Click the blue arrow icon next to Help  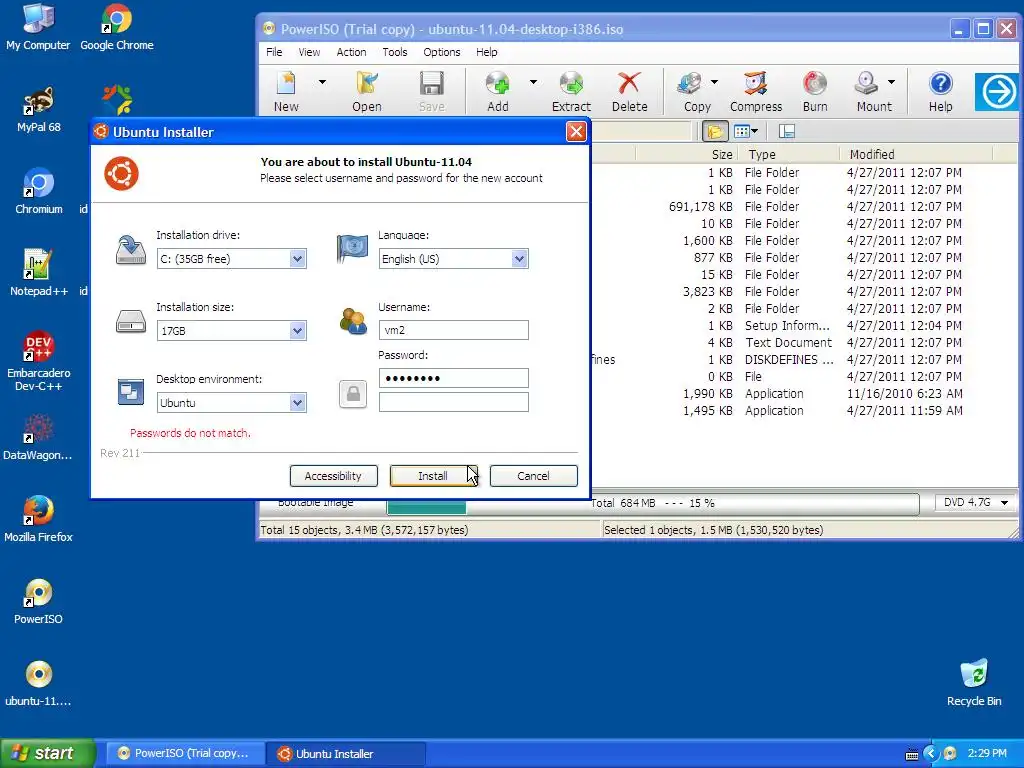tap(998, 92)
